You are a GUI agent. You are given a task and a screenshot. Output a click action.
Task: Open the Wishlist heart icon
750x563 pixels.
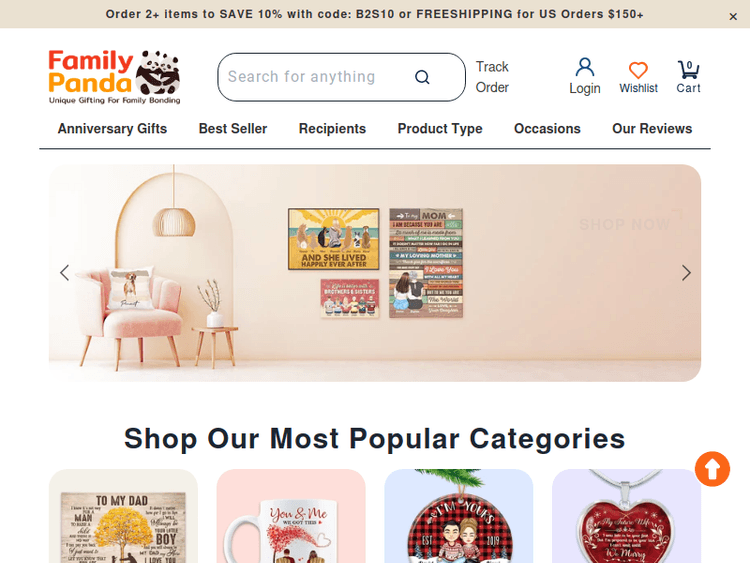[638, 70]
